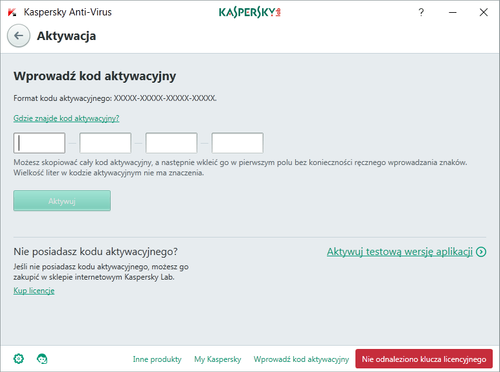Click the 'Kup licencję' link
This screenshot has width=500, height=372.
pos(34,291)
